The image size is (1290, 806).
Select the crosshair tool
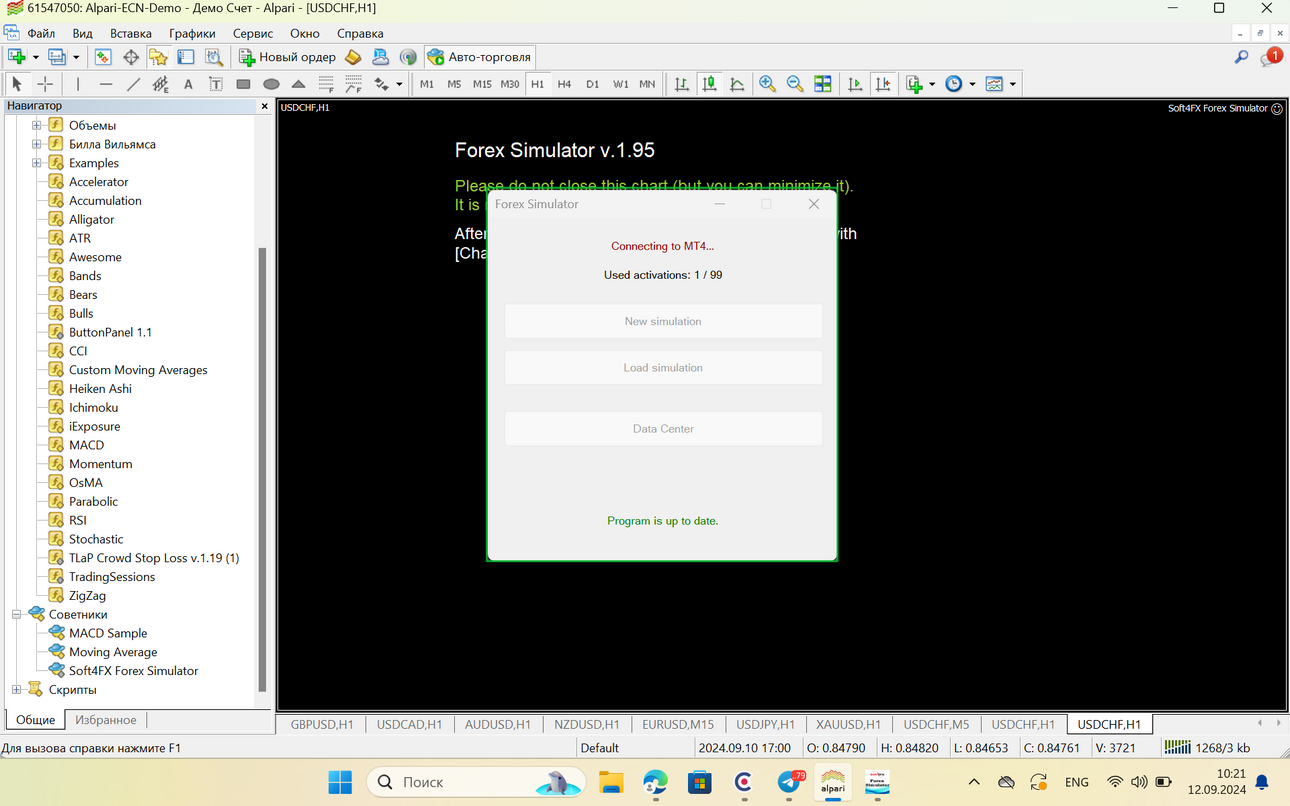click(45, 84)
